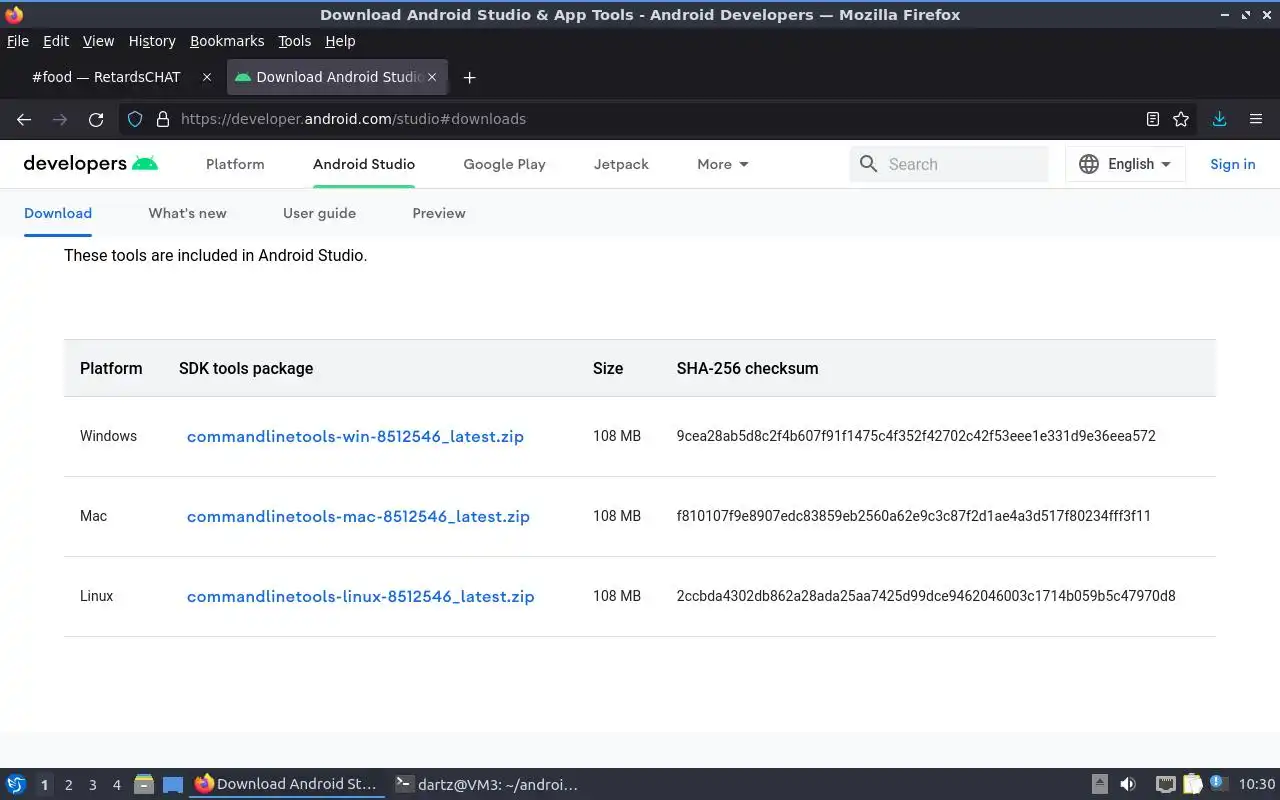1280x800 pixels.
Task: Download commandlinetools-mac-8512546_latest.zip
Action: point(358,516)
